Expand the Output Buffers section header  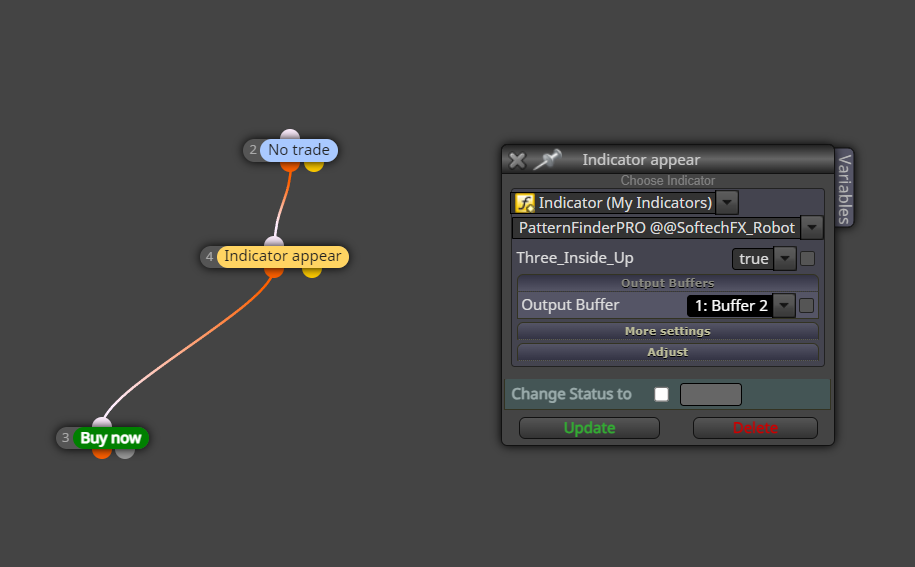tap(668, 283)
